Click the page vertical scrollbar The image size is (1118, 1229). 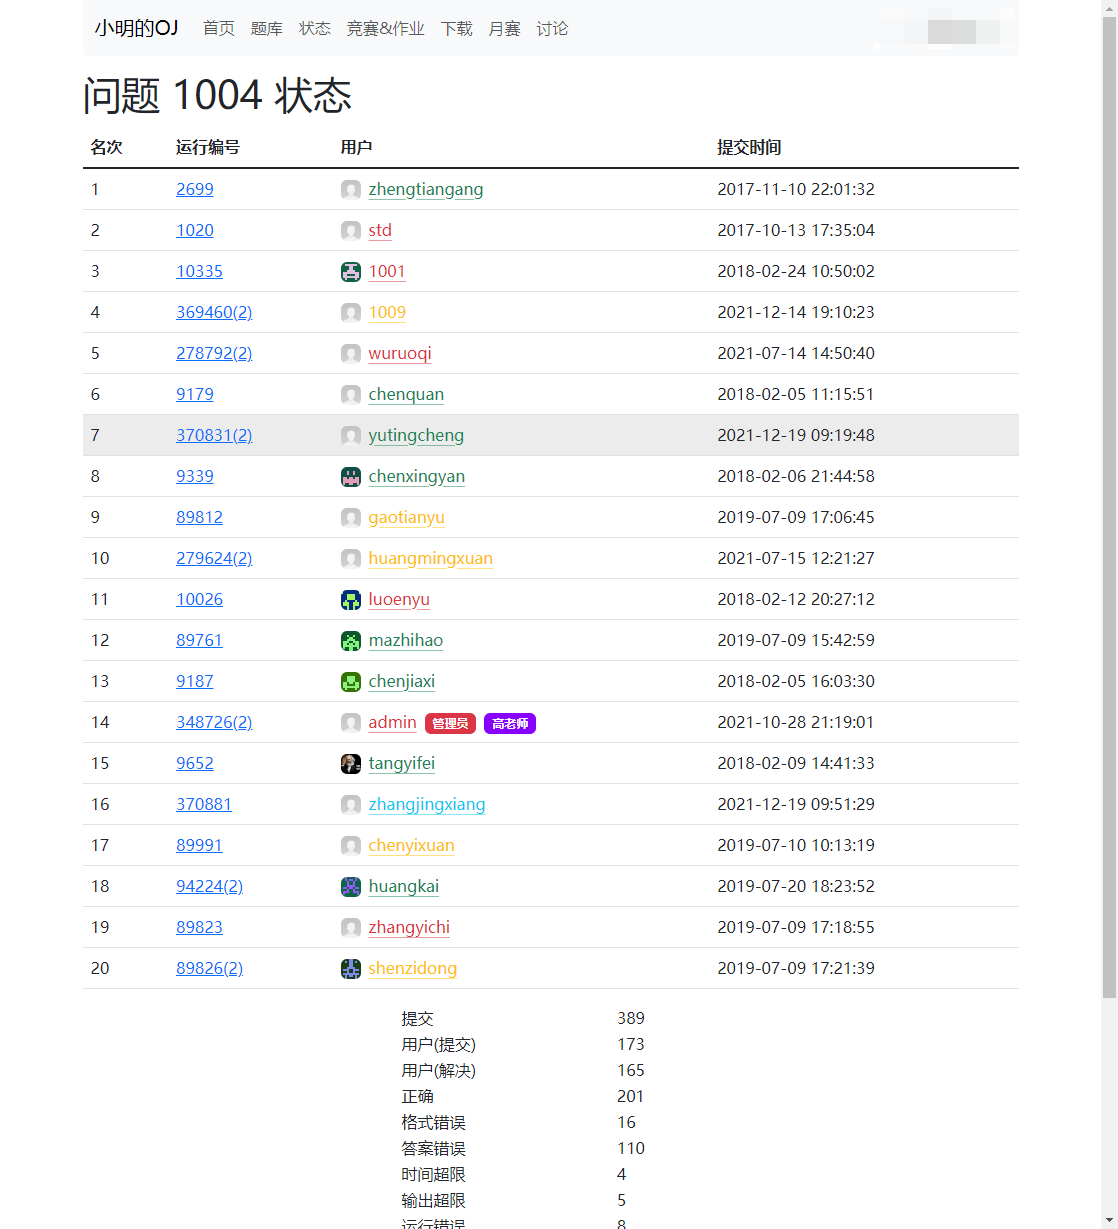[x=1109, y=500]
